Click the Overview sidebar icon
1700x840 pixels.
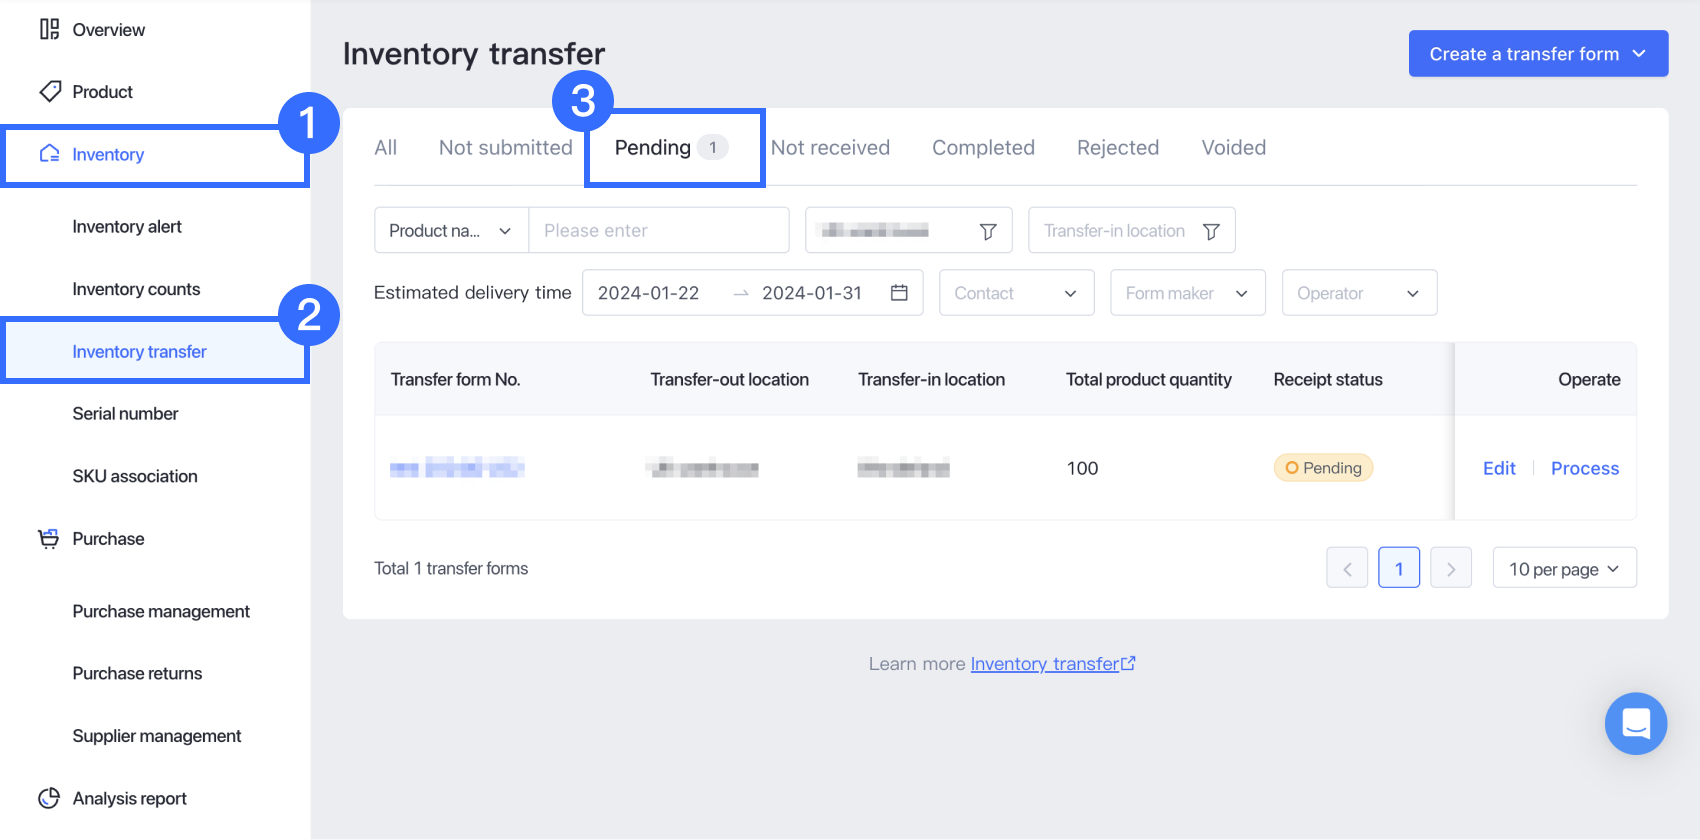pos(49,29)
